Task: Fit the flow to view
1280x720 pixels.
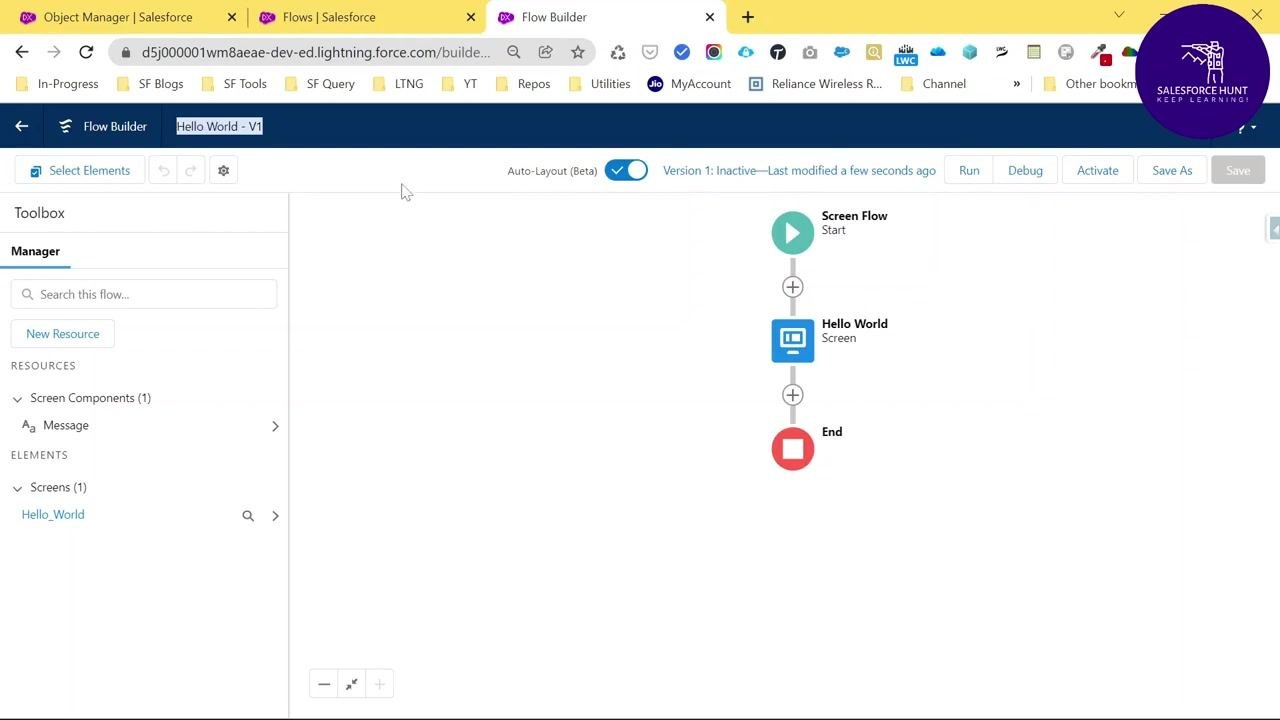Action: (x=352, y=685)
